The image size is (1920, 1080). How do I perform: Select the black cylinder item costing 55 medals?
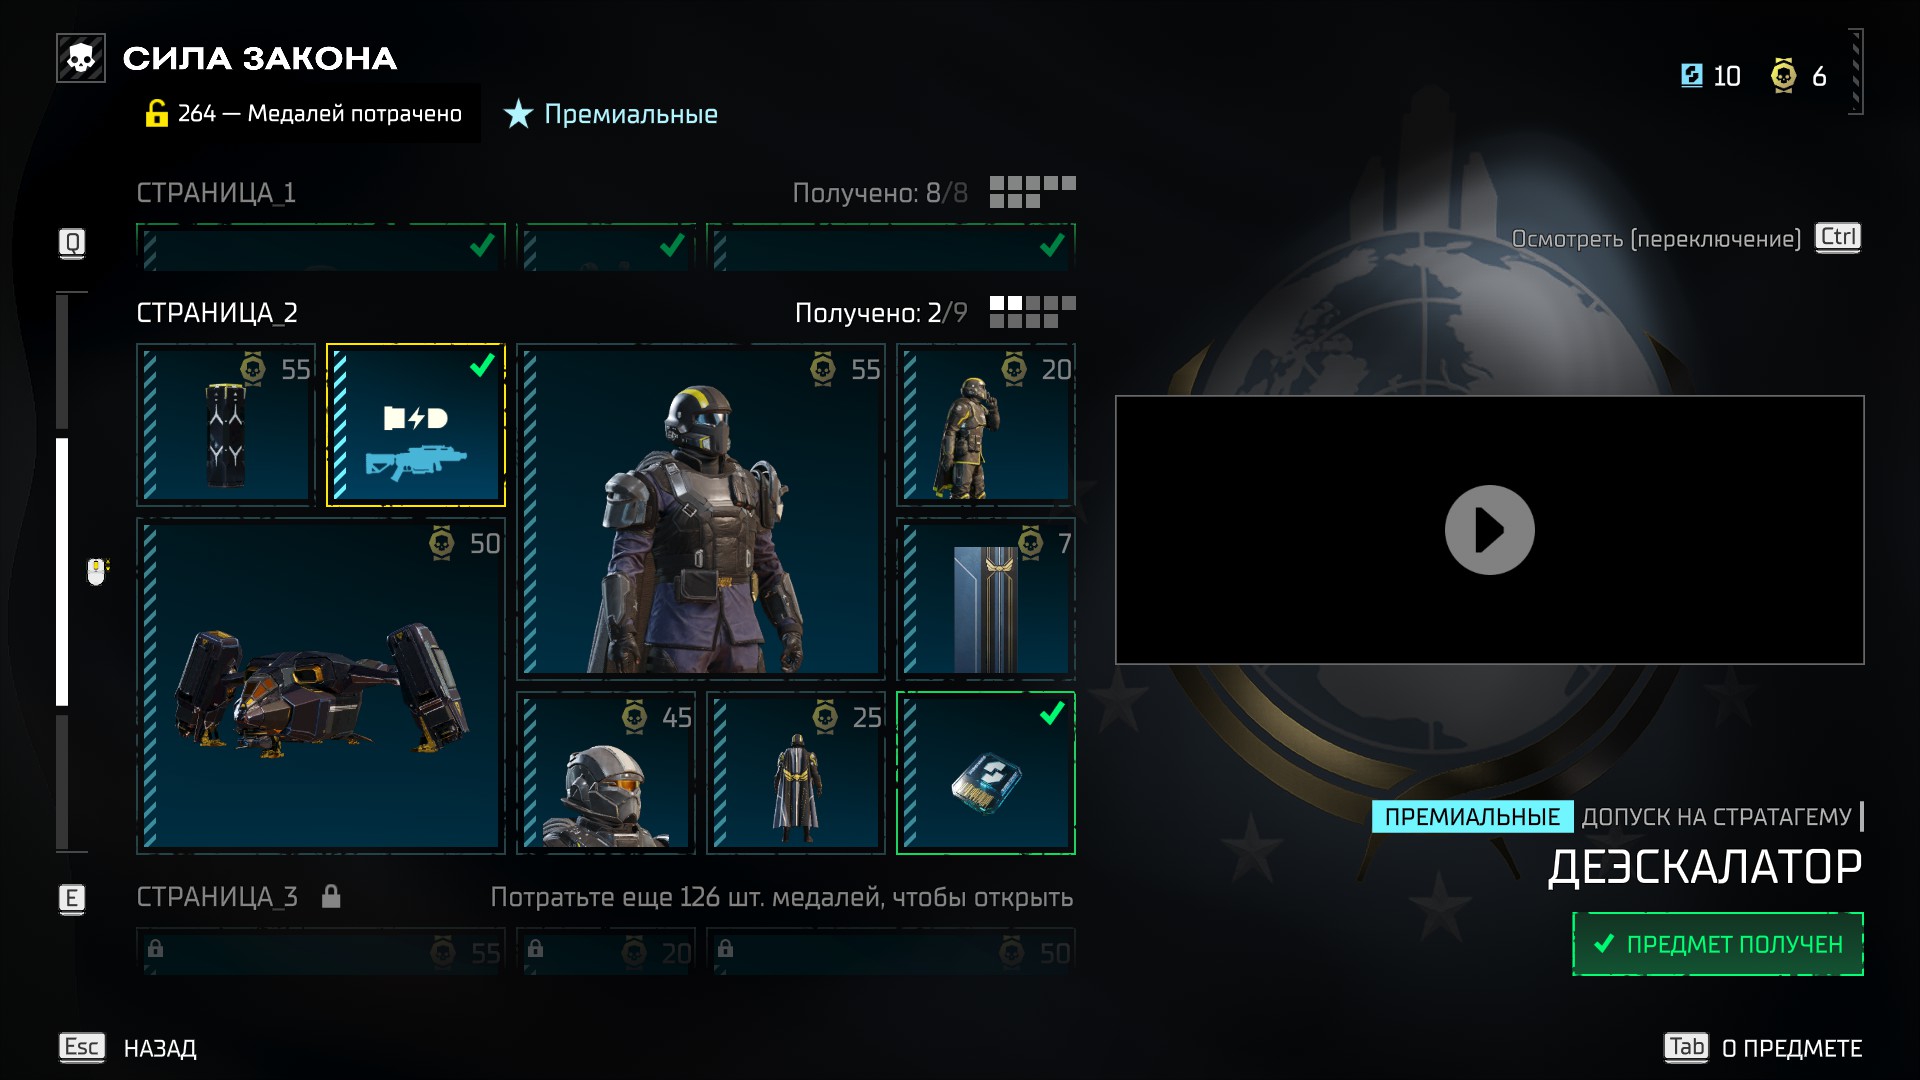coord(226,425)
